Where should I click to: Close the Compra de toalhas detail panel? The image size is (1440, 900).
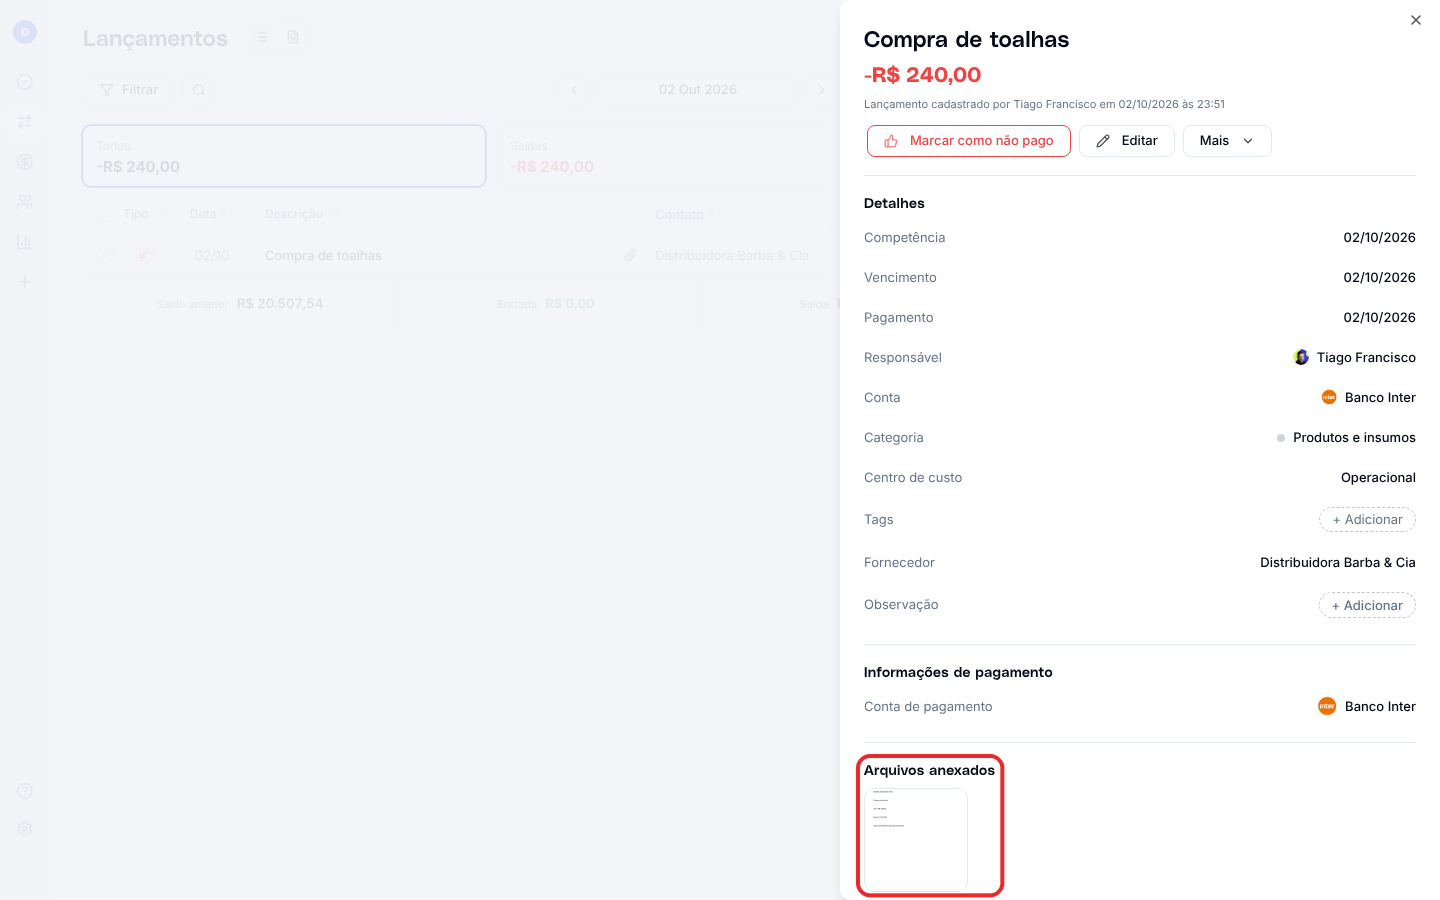pyautogui.click(x=1415, y=20)
